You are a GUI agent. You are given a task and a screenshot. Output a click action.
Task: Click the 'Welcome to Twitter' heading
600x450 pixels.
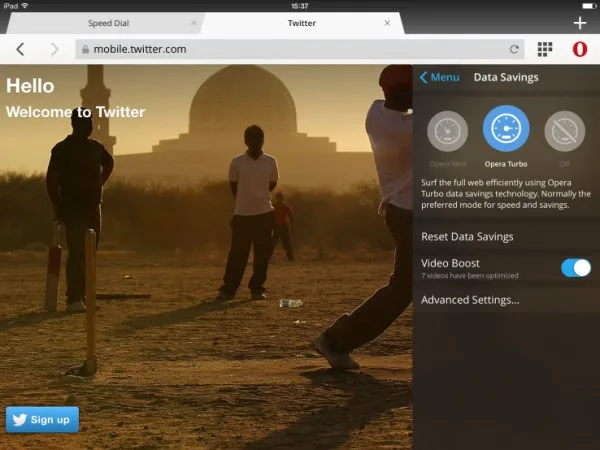[76, 112]
